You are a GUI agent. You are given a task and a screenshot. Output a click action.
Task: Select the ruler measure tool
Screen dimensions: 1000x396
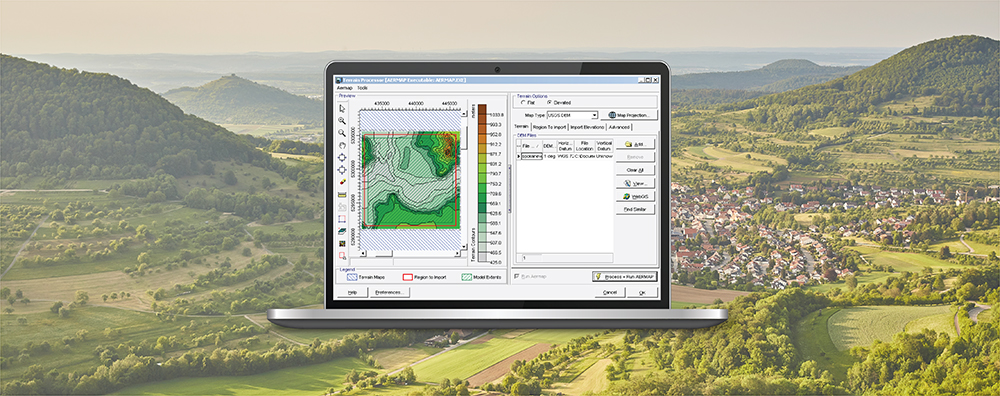click(342, 195)
